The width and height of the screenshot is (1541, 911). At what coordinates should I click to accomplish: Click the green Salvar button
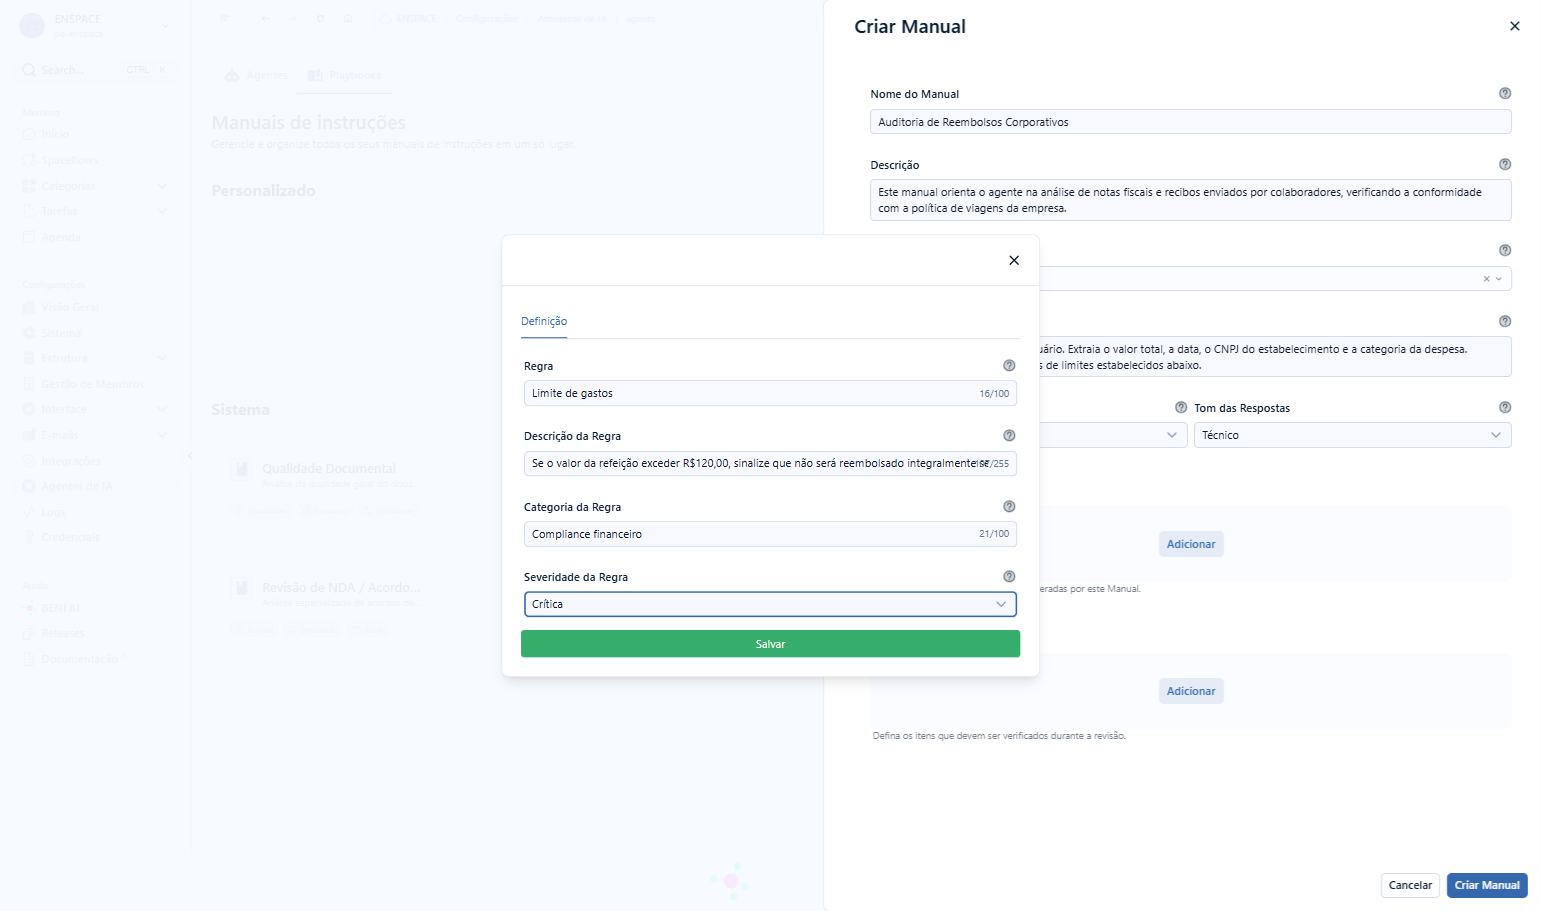tap(770, 644)
